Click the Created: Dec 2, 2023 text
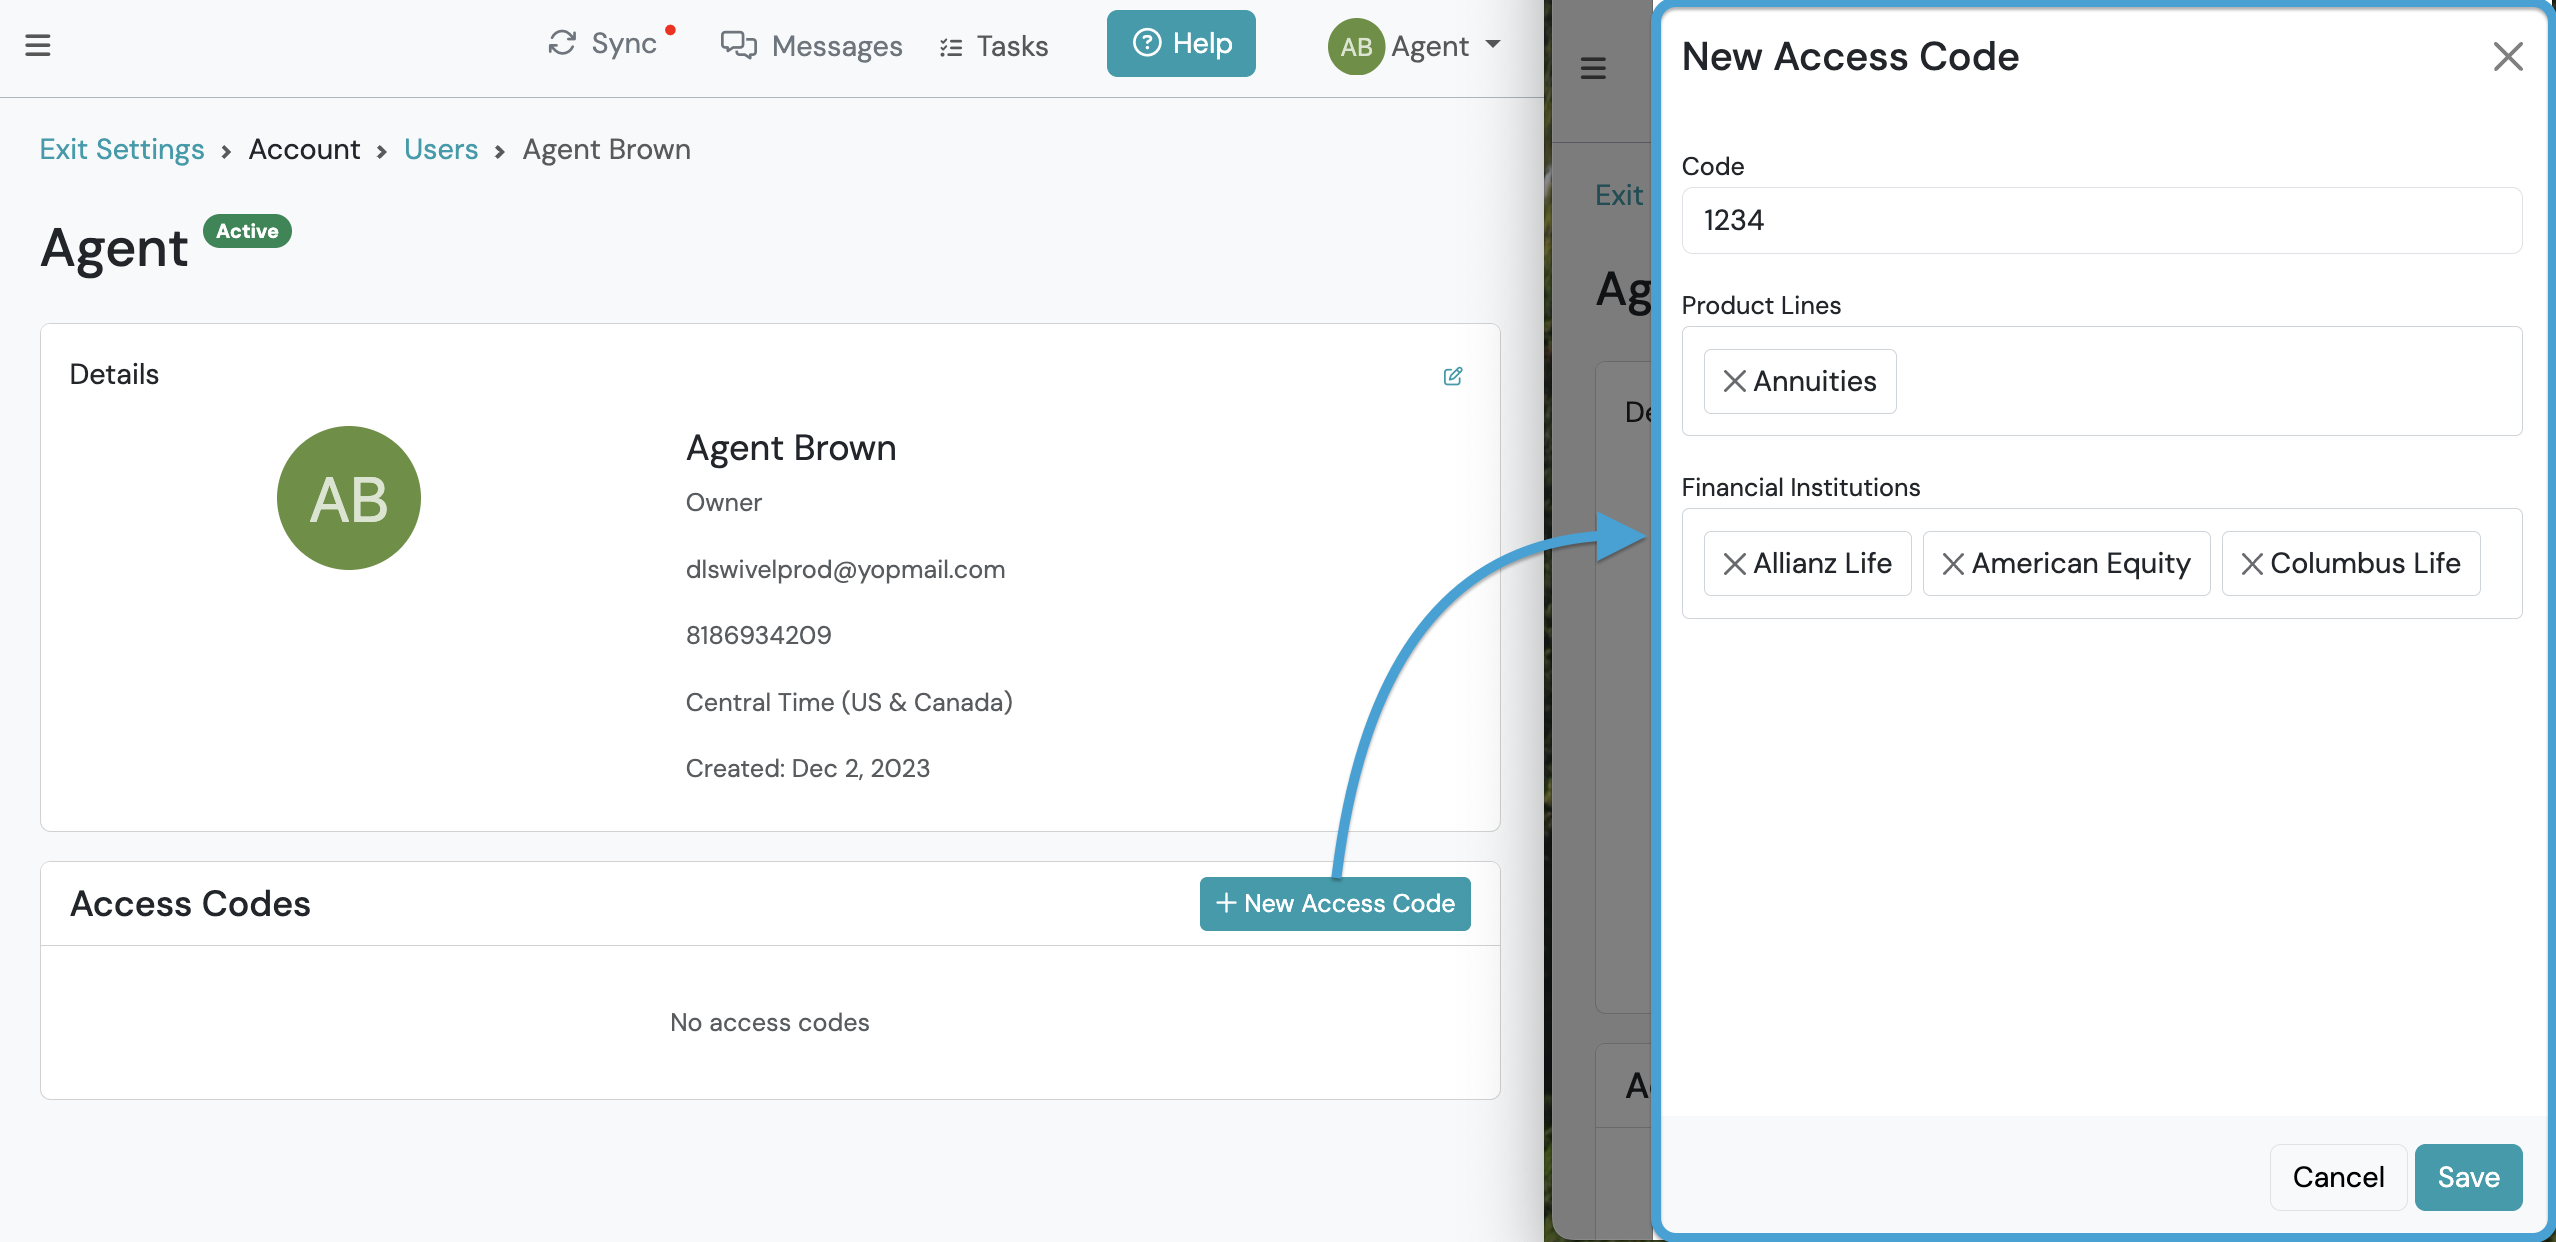The image size is (2556, 1242). pyautogui.click(x=808, y=768)
